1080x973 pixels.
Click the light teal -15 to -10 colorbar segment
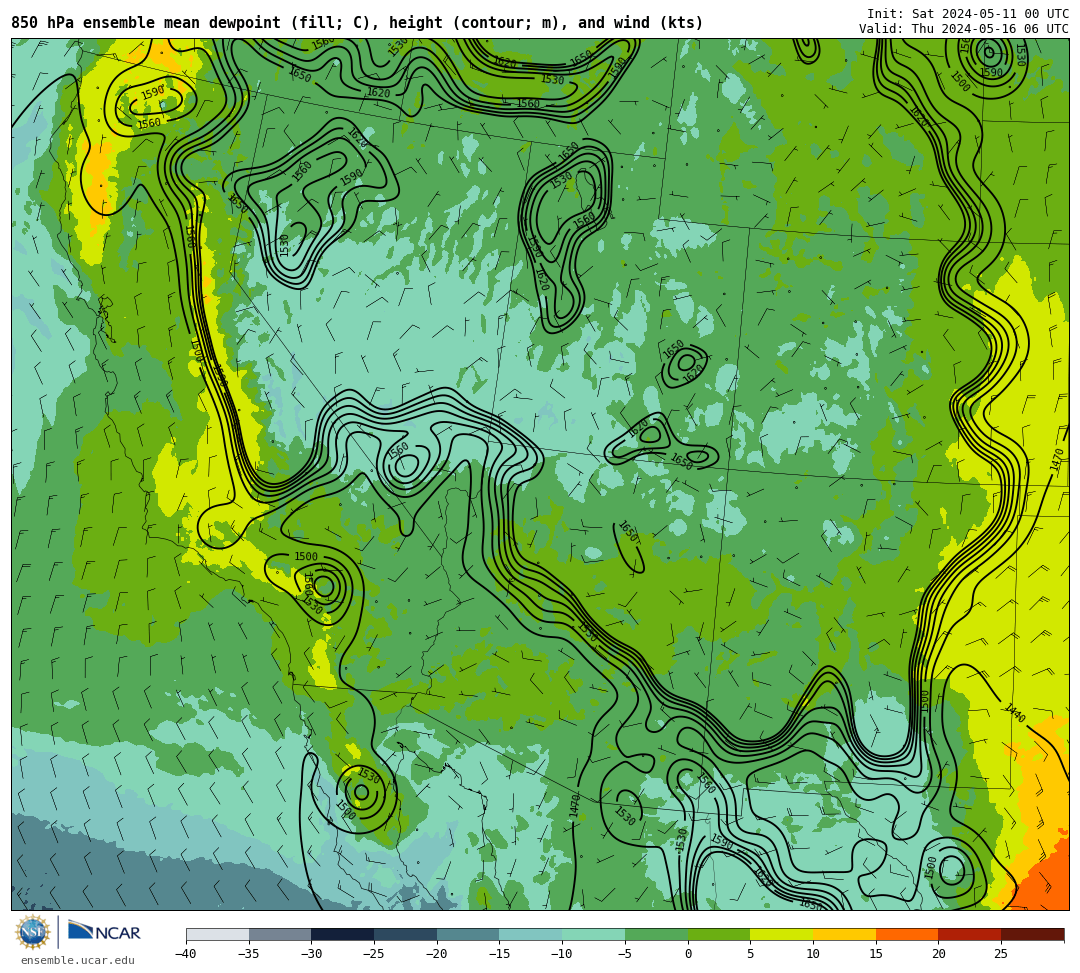[x=531, y=934]
